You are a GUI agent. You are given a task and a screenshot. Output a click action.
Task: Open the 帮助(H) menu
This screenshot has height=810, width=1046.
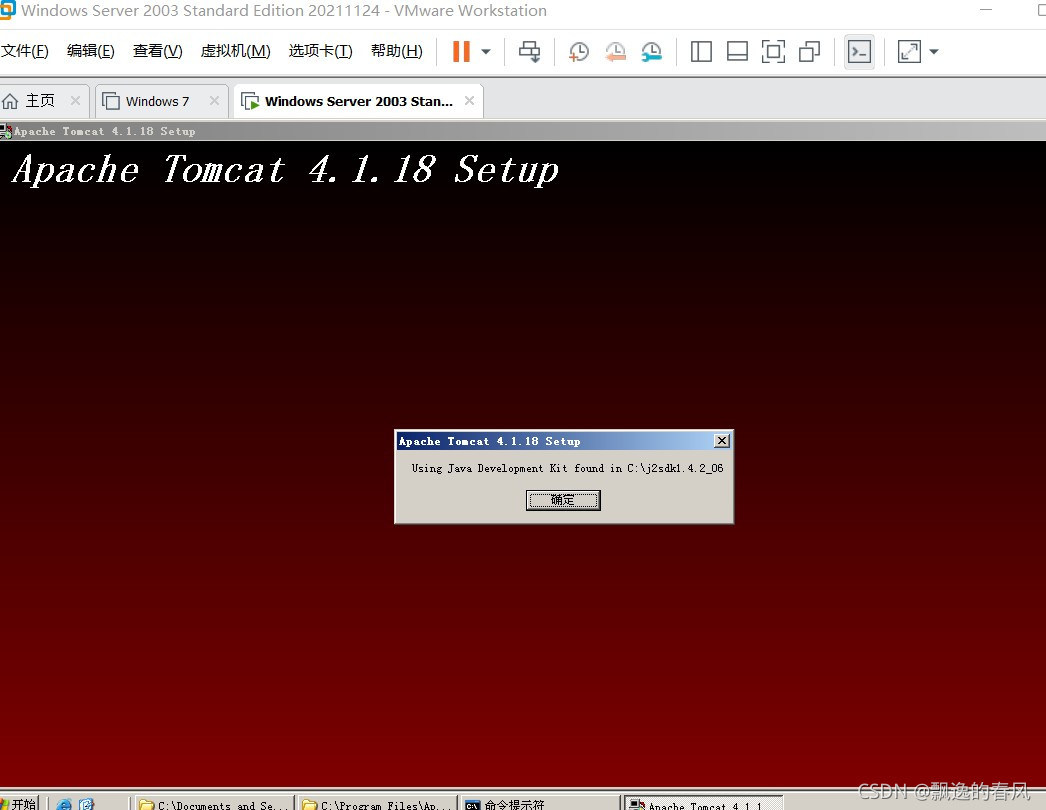tap(397, 51)
